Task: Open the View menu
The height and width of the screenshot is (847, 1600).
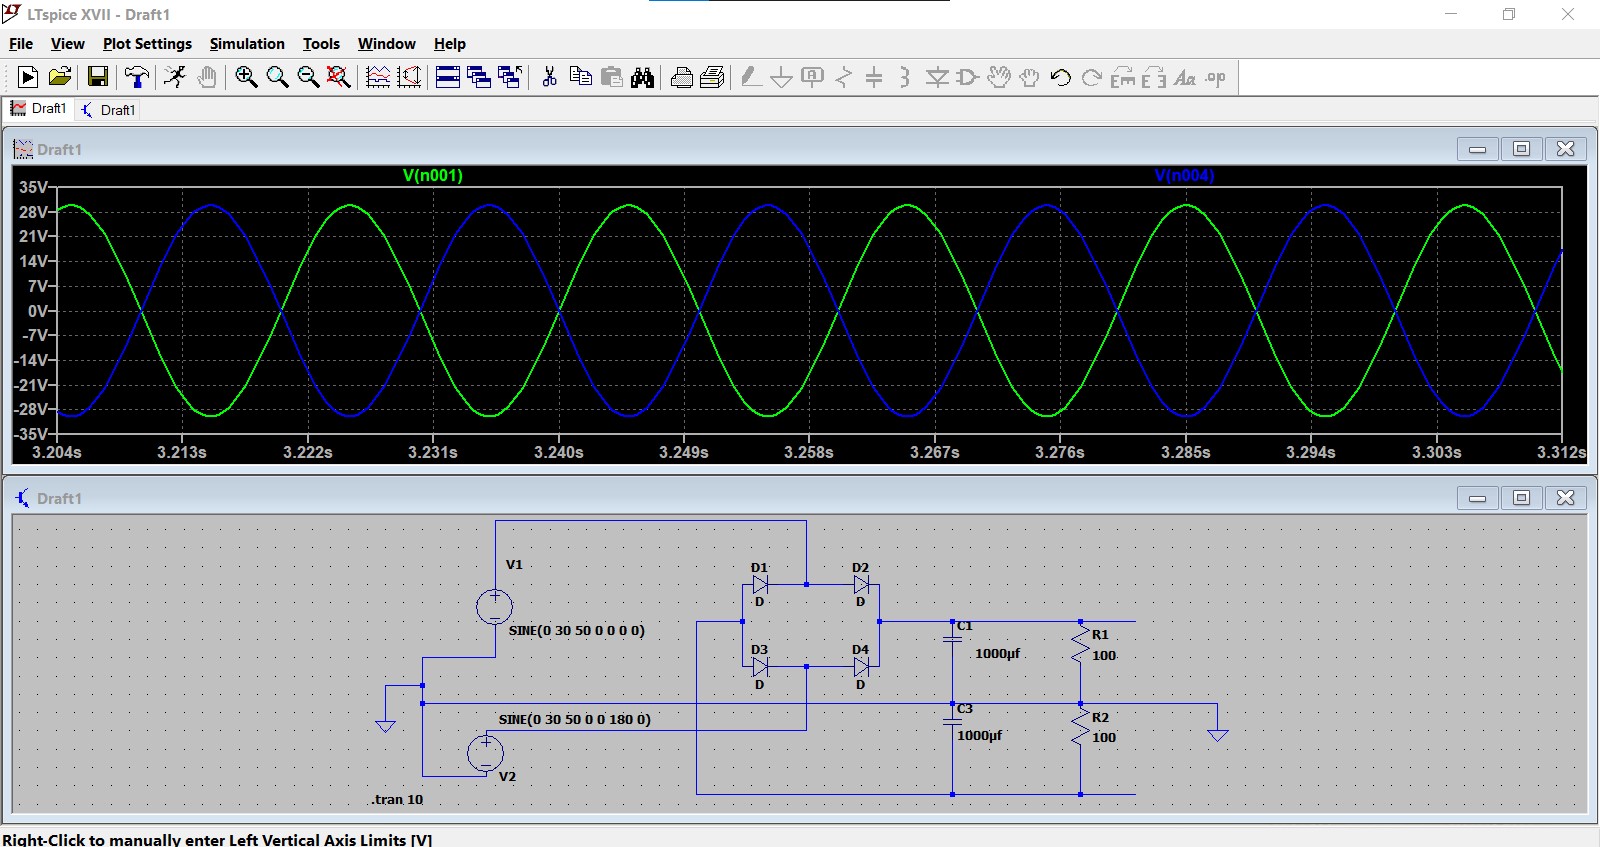Action: (x=67, y=44)
